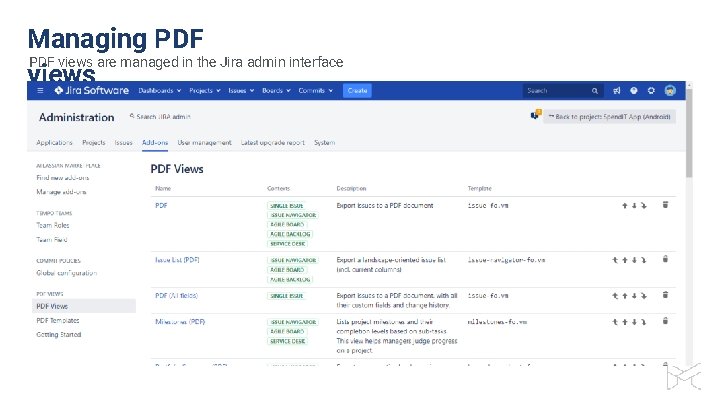Open the Milestones (PDF) view link
The width and height of the screenshot is (720, 405).
click(x=180, y=321)
